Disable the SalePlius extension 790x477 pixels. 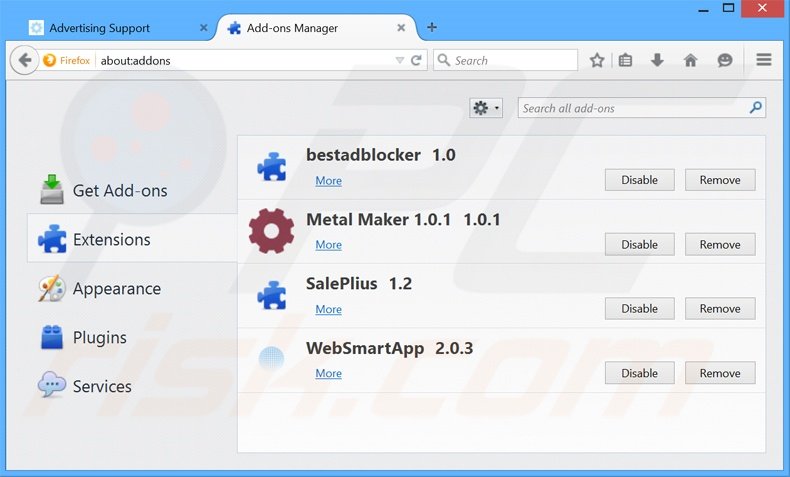(x=639, y=308)
